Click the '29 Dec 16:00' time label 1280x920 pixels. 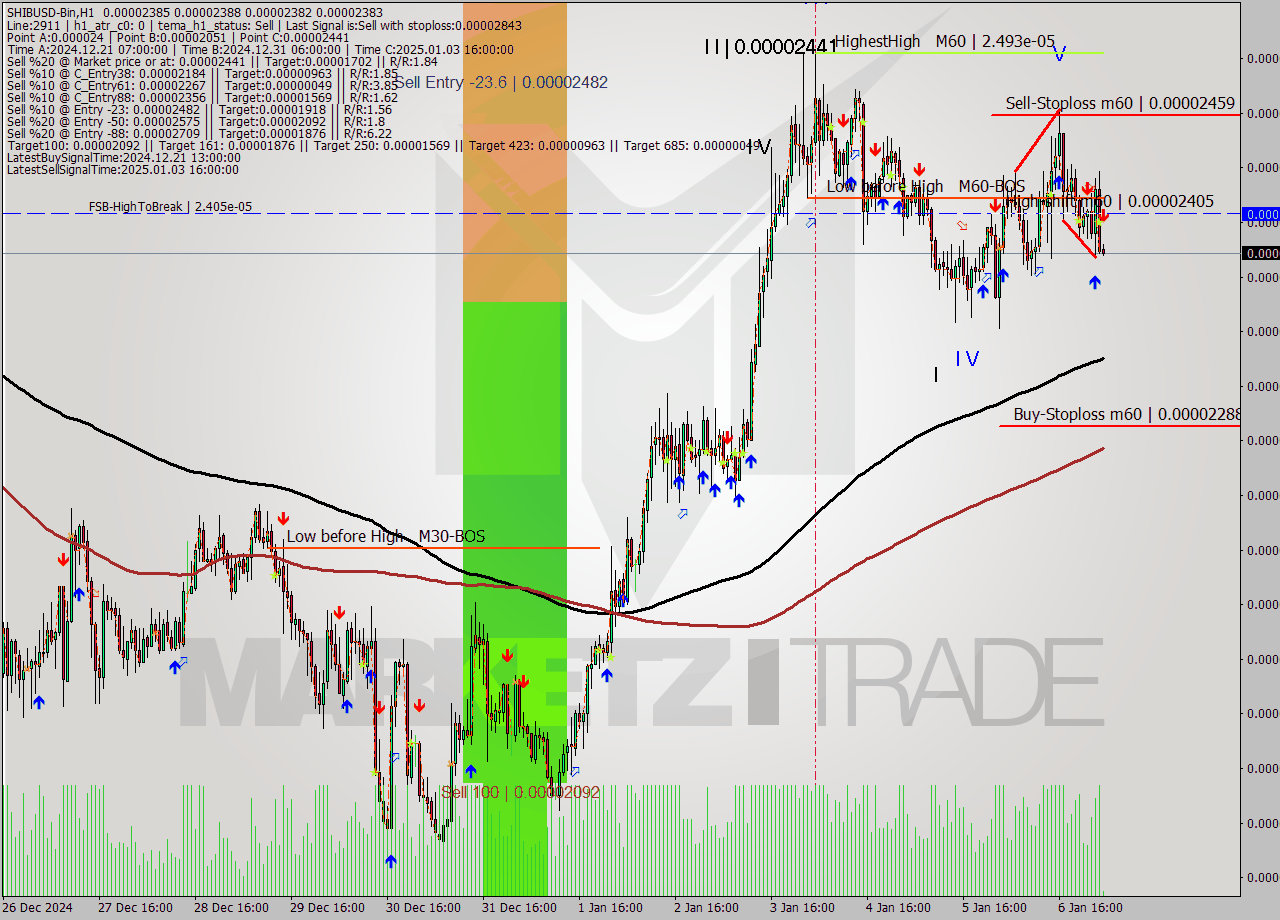coord(328,908)
